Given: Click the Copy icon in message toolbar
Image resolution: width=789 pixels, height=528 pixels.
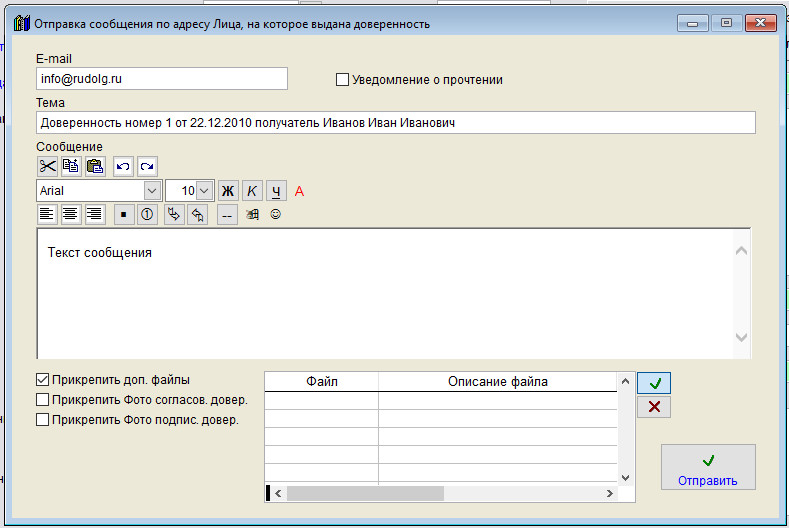Looking at the screenshot, I should tap(71, 166).
